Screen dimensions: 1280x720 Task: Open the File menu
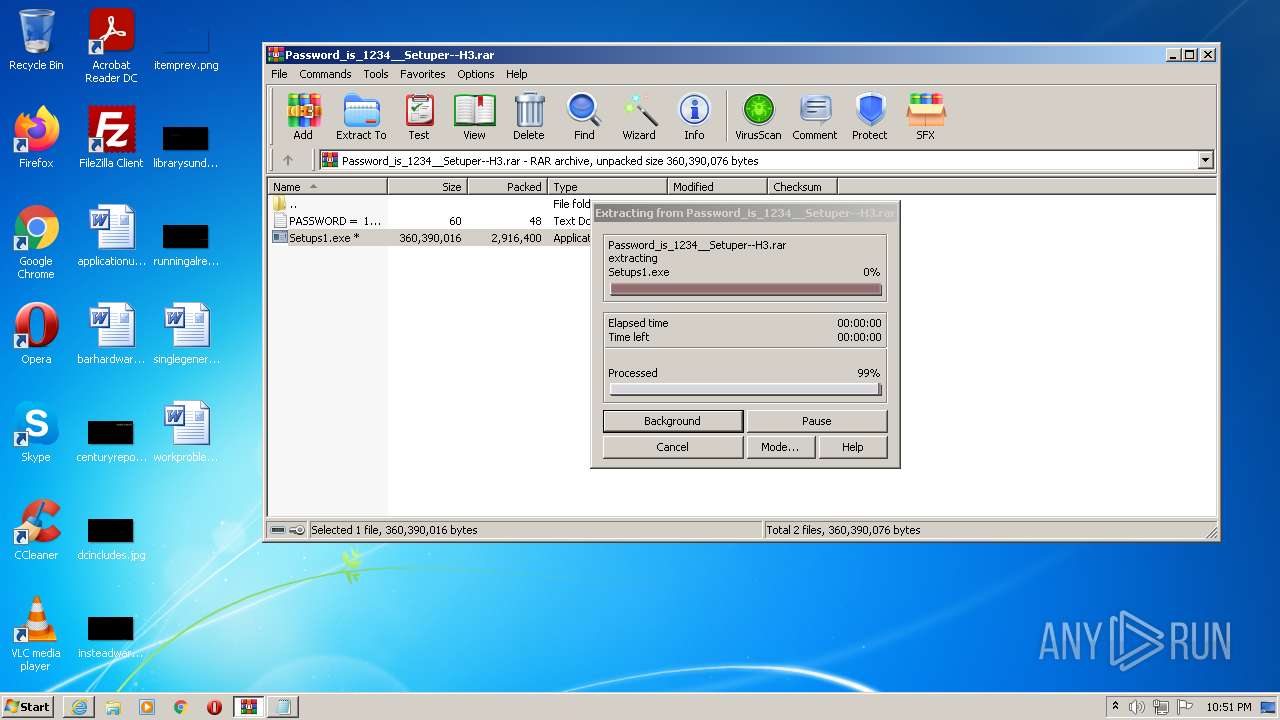[x=279, y=74]
